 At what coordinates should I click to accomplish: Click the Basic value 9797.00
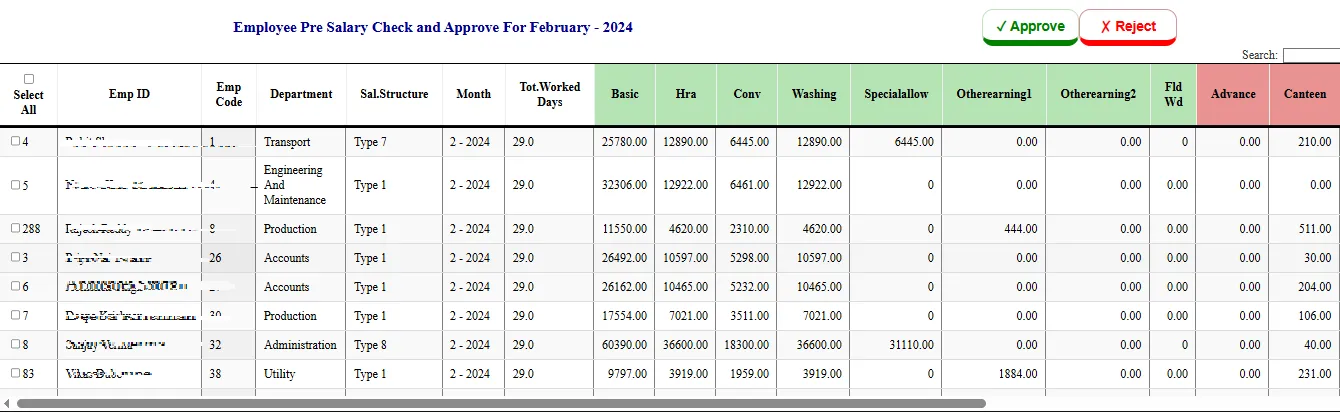[627, 374]
